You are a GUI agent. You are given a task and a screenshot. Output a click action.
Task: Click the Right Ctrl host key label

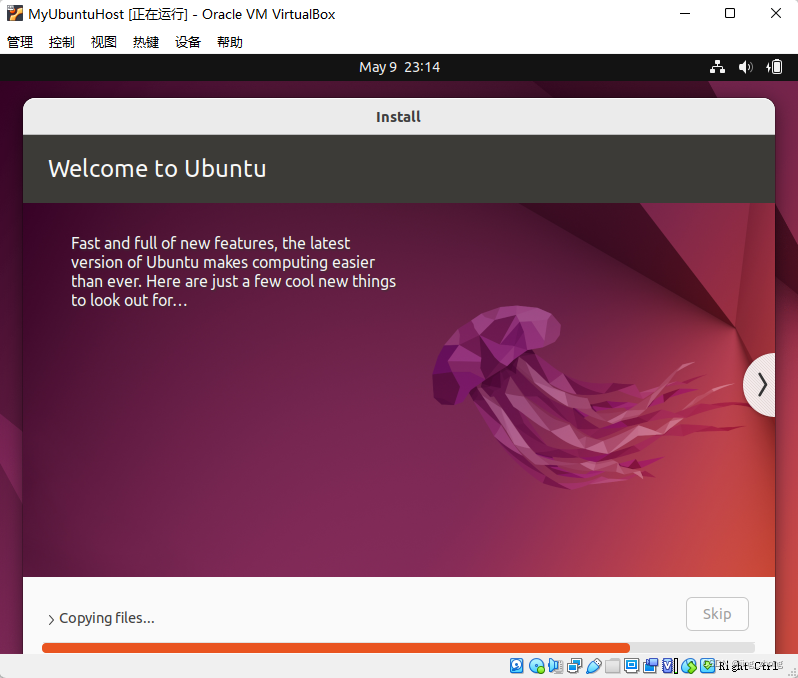(748, 665)
